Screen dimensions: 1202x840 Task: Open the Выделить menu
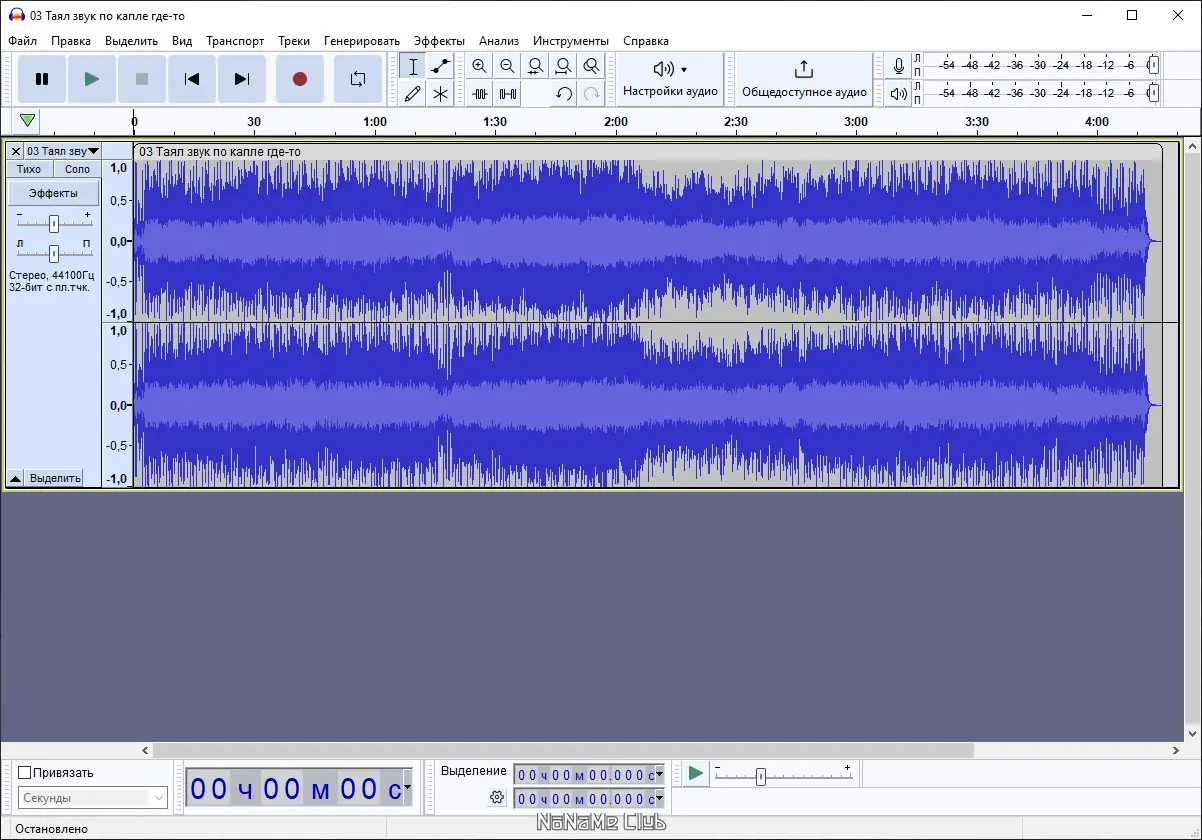(x=131, y=41)
